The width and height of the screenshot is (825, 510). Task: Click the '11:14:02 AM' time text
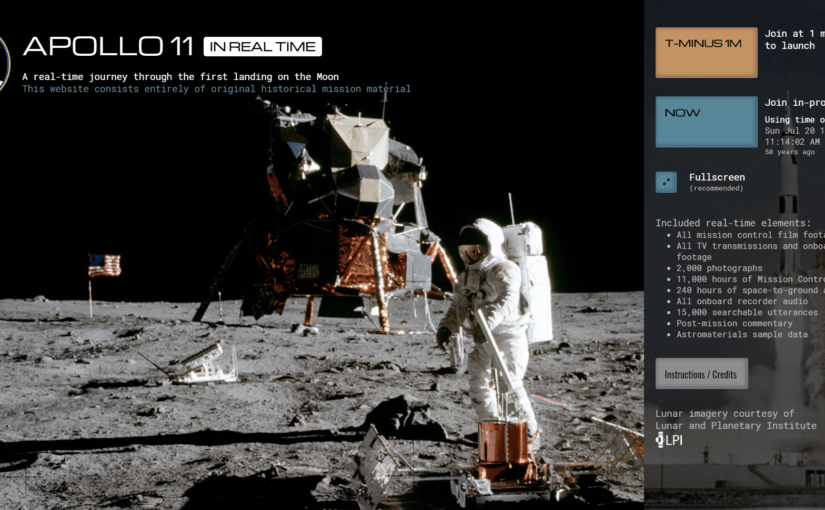click(x=792, y=142)
